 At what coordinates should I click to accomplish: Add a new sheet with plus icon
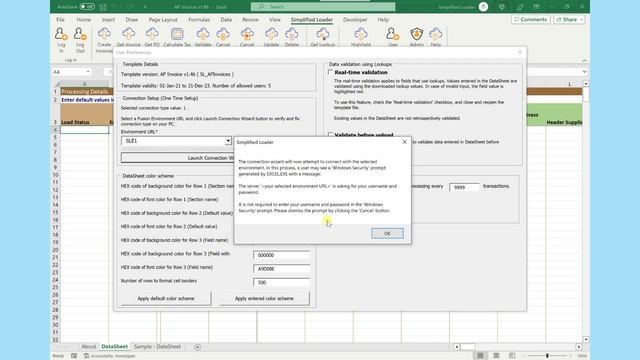(198, 347)
